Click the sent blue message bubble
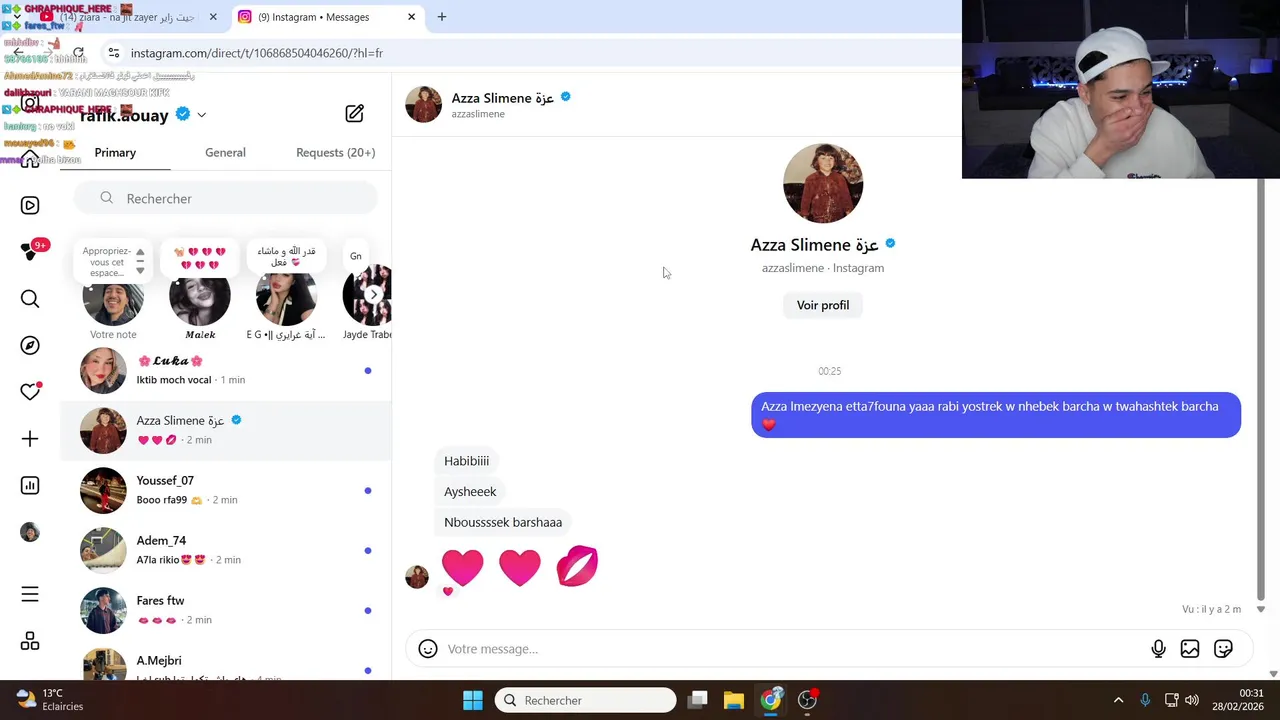Screen dimensions: 1280x720 click(996, 415)
